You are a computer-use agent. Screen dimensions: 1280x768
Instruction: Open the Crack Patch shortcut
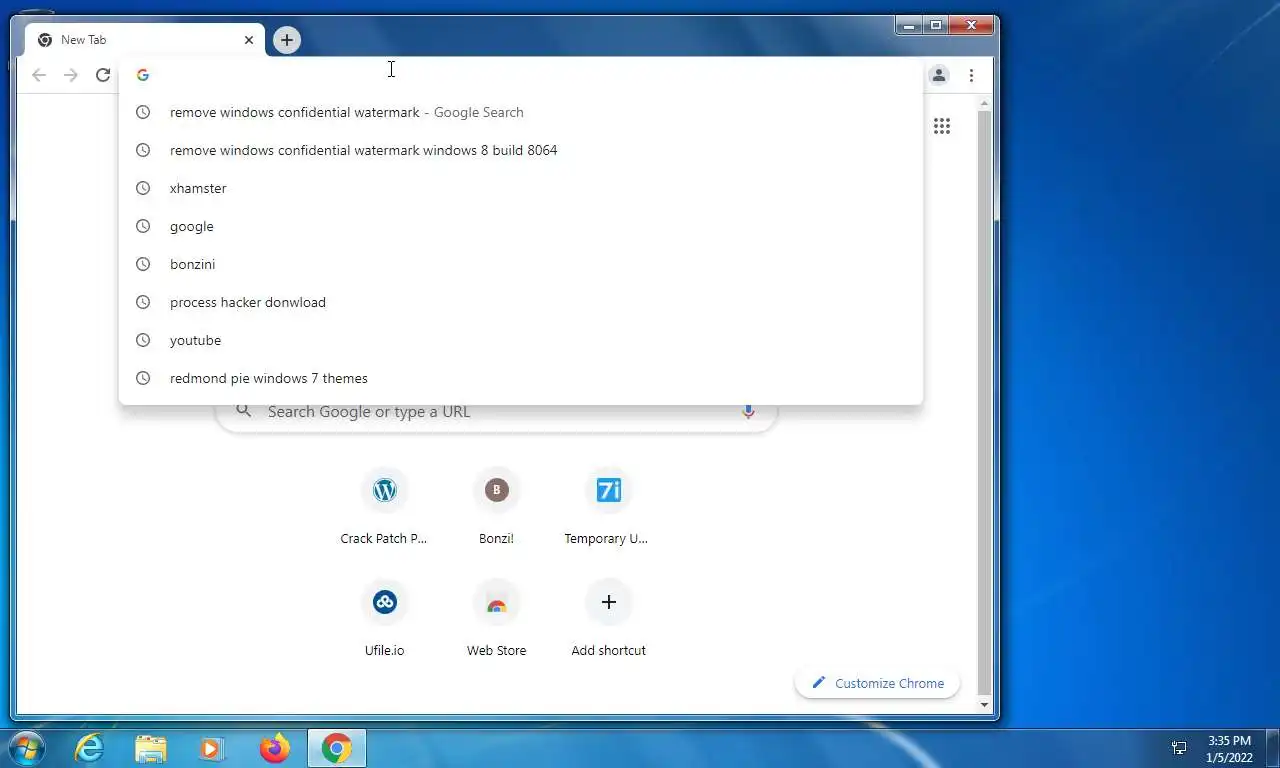tap(384, 508)
